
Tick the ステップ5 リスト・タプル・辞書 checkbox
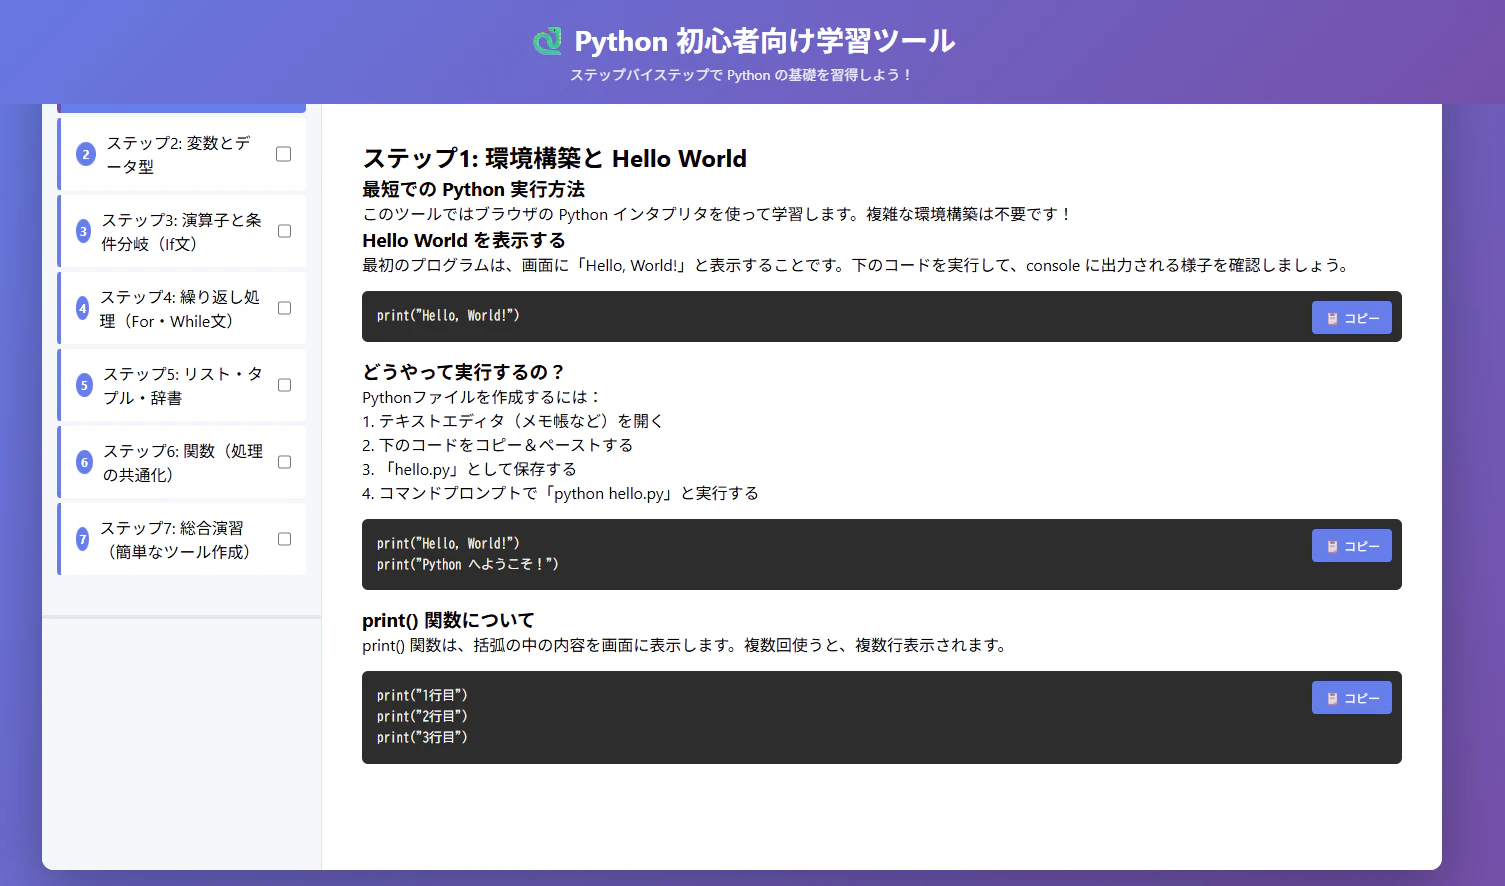(x=284, y=385)
